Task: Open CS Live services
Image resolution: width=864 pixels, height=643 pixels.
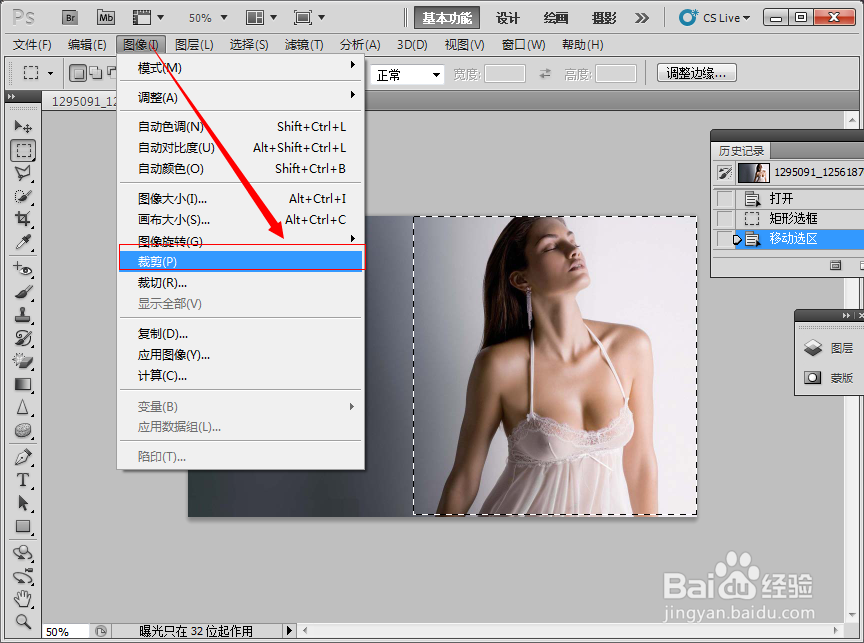Action: [712, 17]
